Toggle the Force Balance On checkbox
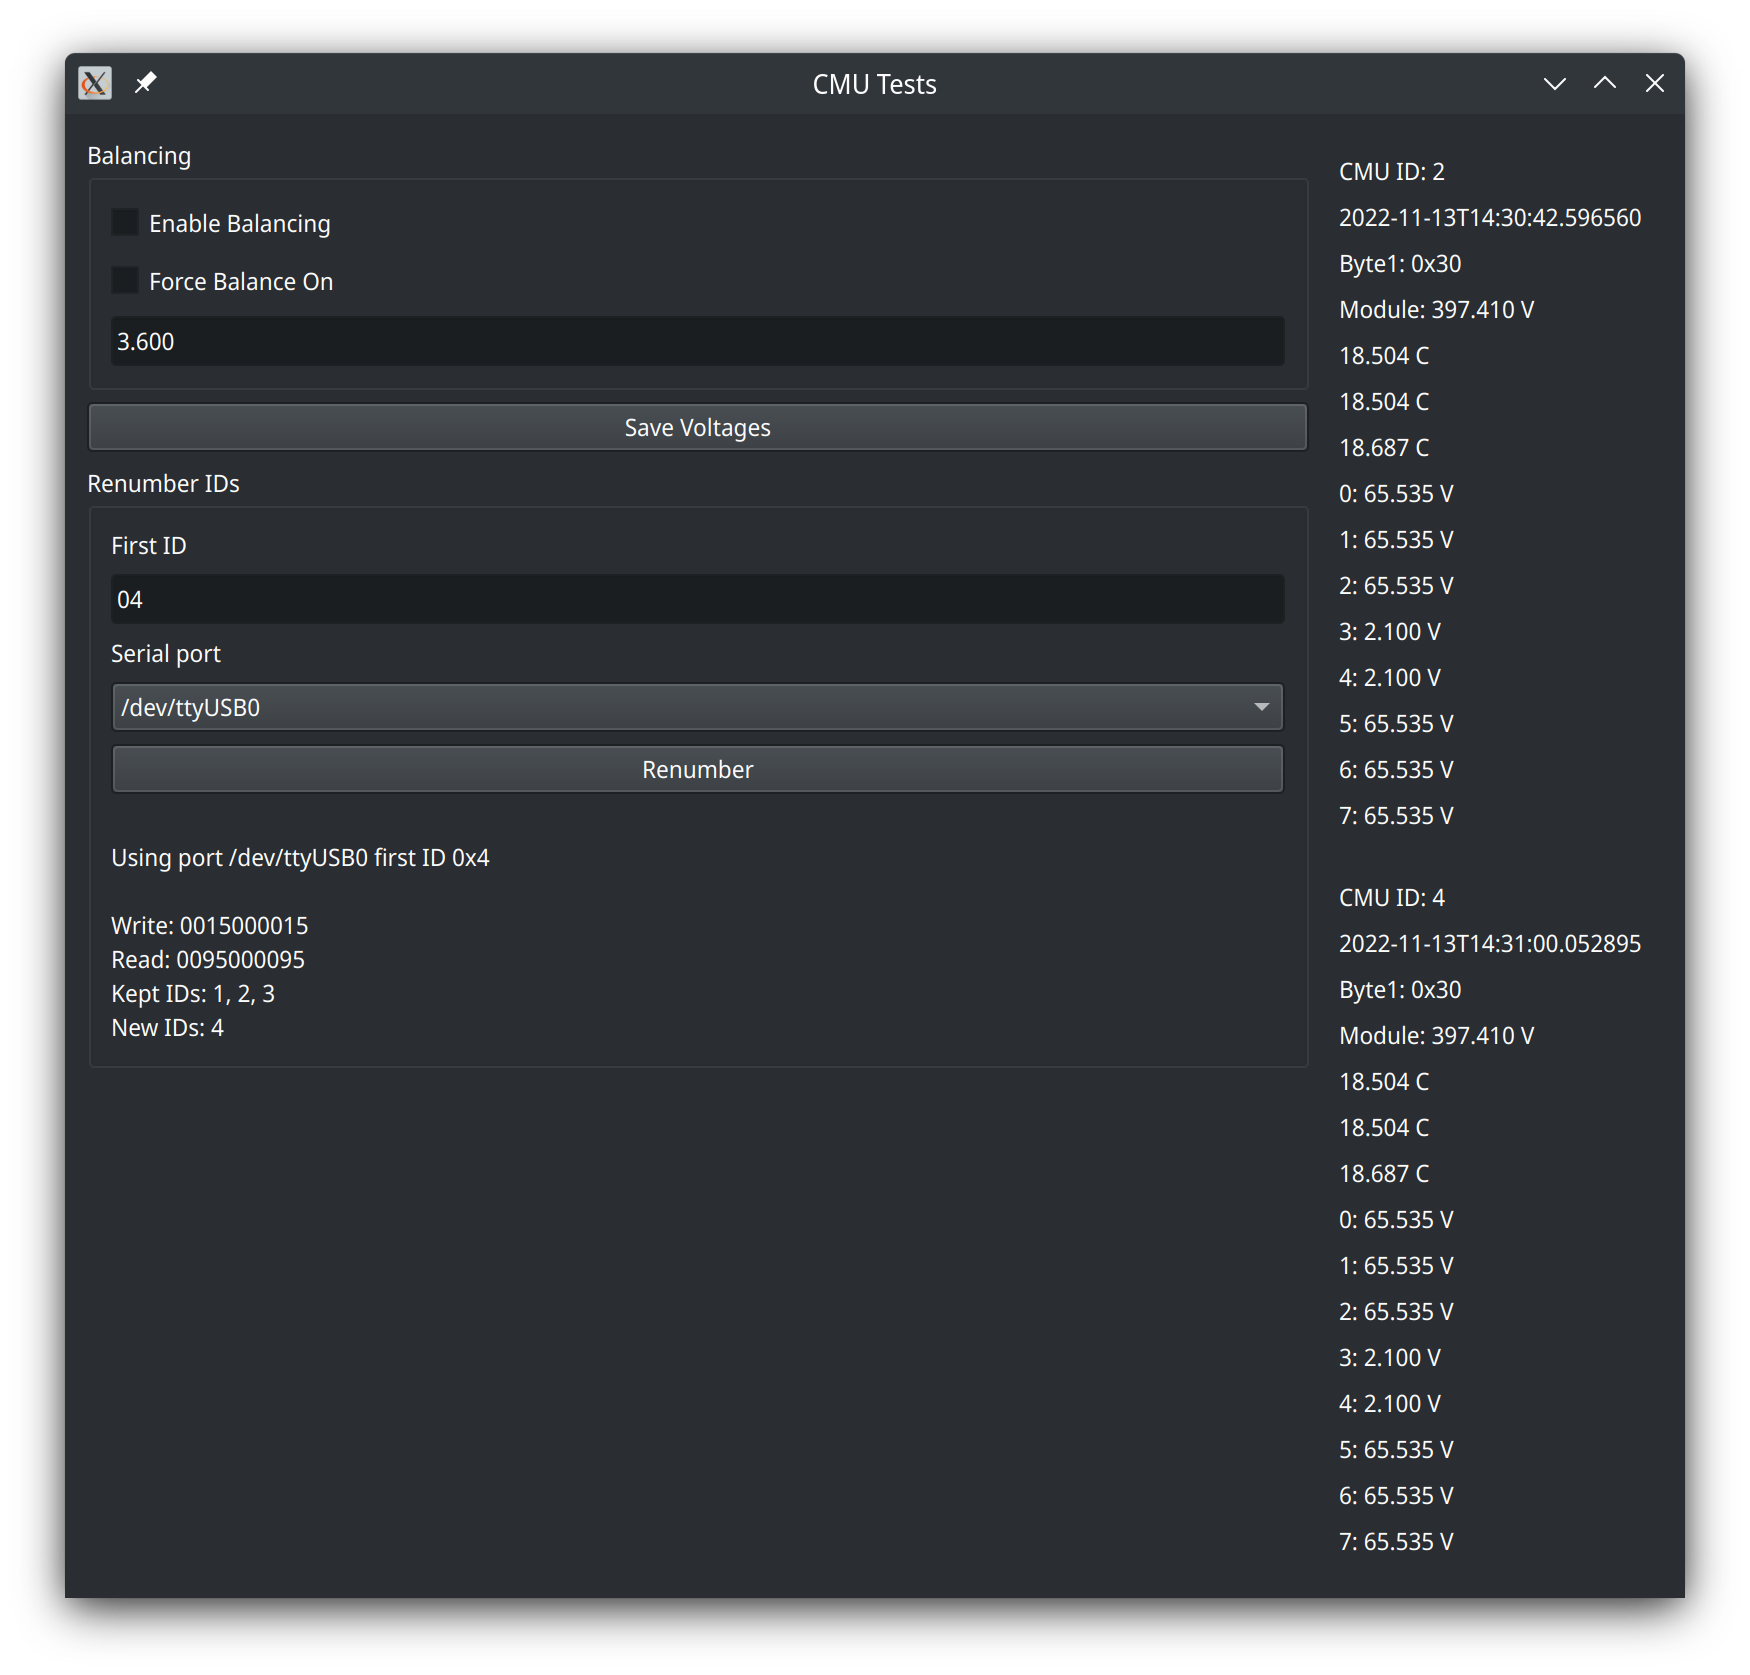Image resolution: width=1750 pixels, height=1675 pixels. coord(125,281)
